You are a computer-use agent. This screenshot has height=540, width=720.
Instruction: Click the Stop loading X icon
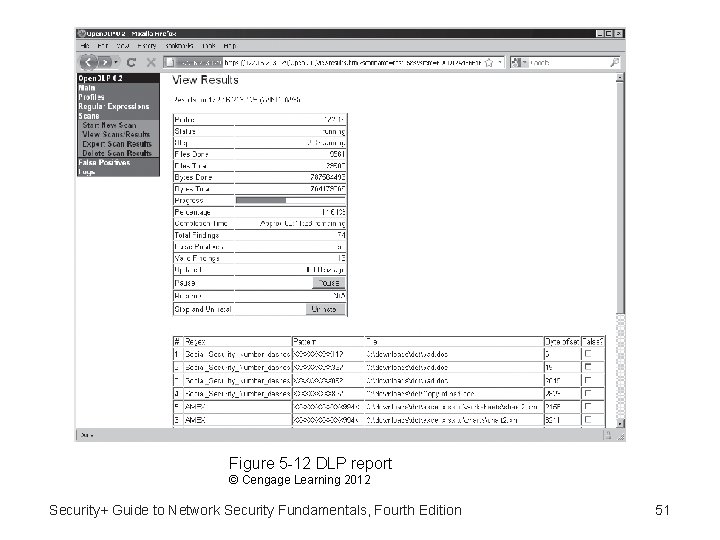(x=151, y=62)
